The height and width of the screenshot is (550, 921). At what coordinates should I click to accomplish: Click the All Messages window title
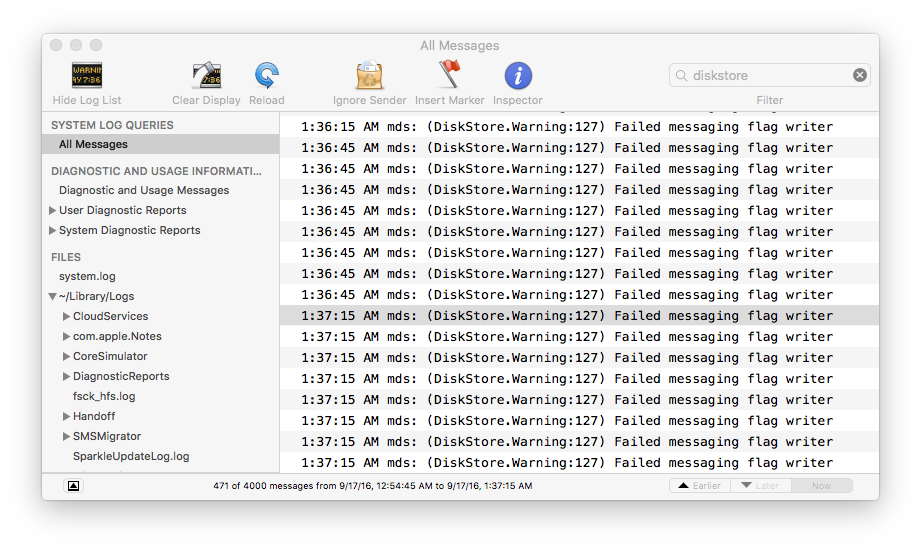pyautogui.click(x=459, y=45)
